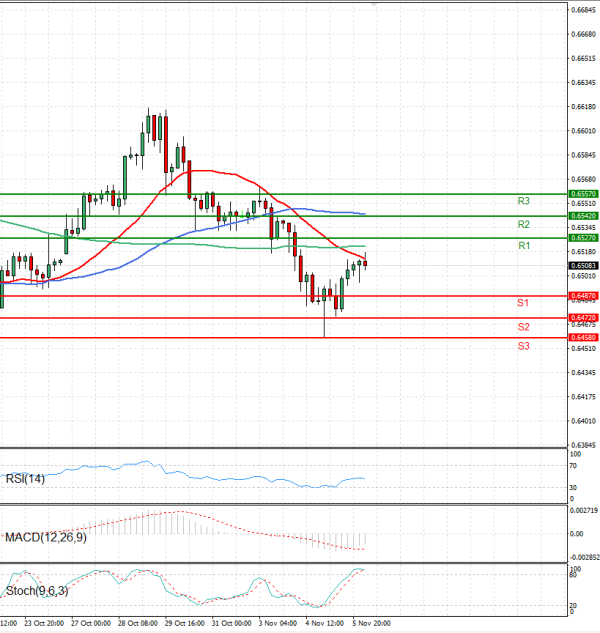Select the S1 support label
Image resolution: width=600 pixels, height=633 pixels.
click(523, 303)
